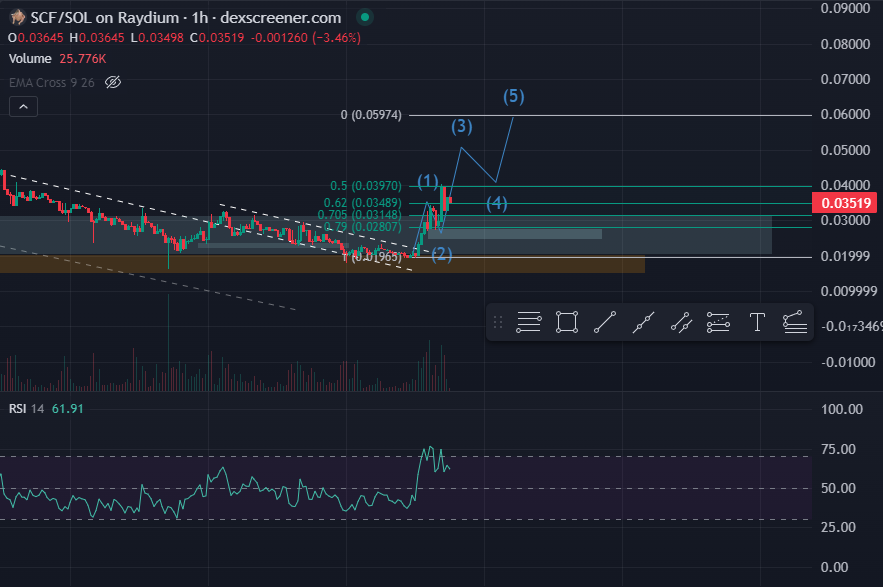Collapse the indicator legend with the chevron
Viewport: 883px width, 587px height.
click(23, 106)
